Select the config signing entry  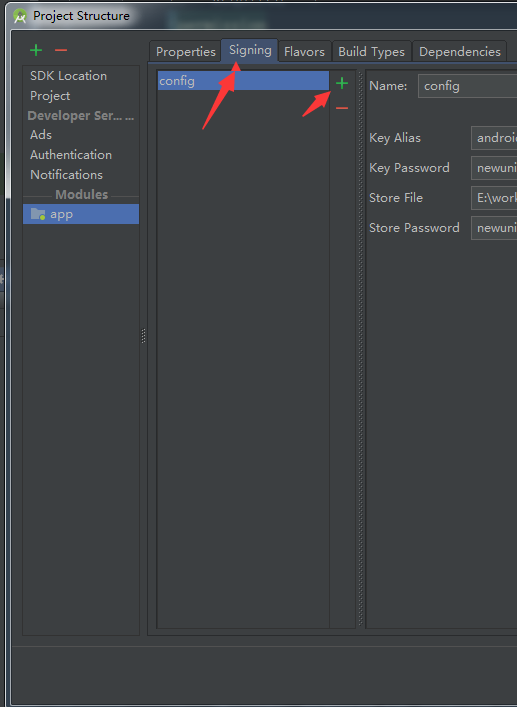(x=243, y=81)
